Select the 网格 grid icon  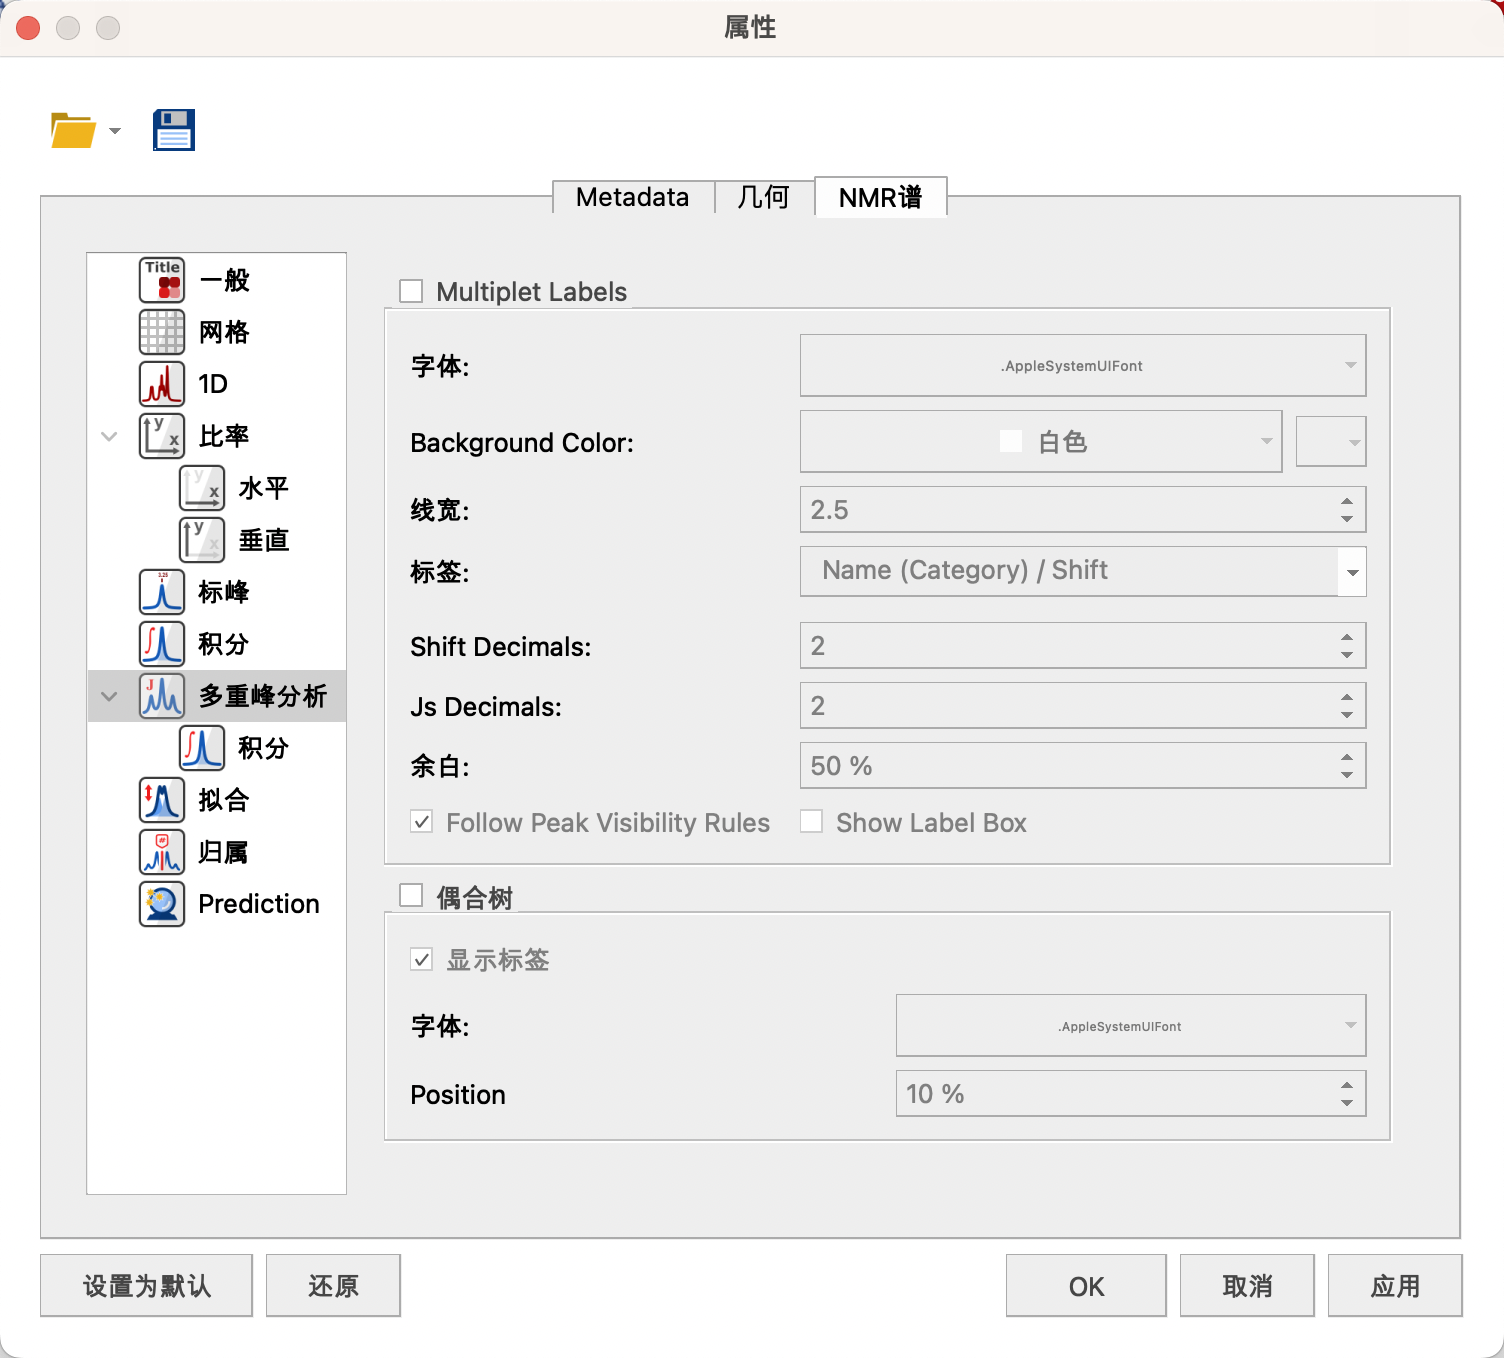pyautogui.click(x=162, y=332)
